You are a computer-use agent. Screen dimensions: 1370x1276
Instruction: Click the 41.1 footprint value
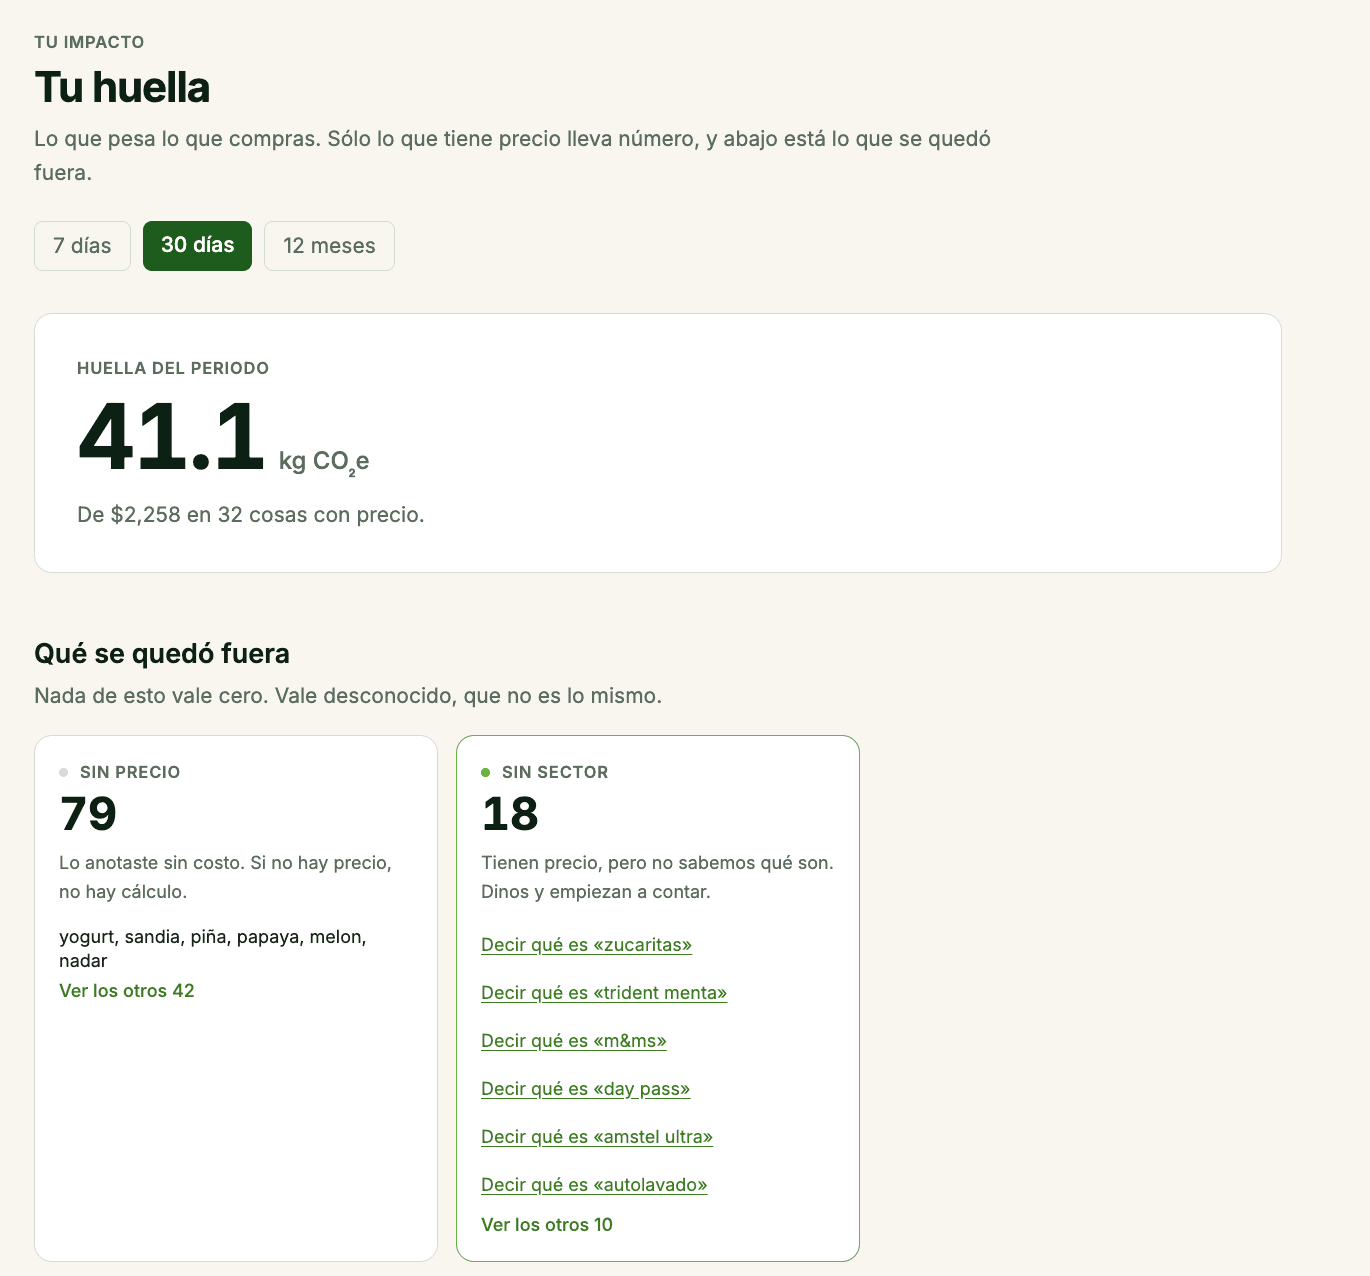coord(171,437)
